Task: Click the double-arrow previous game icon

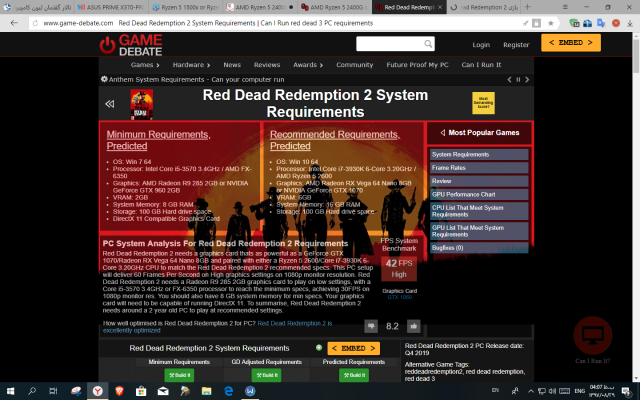Action: point(109,104)
